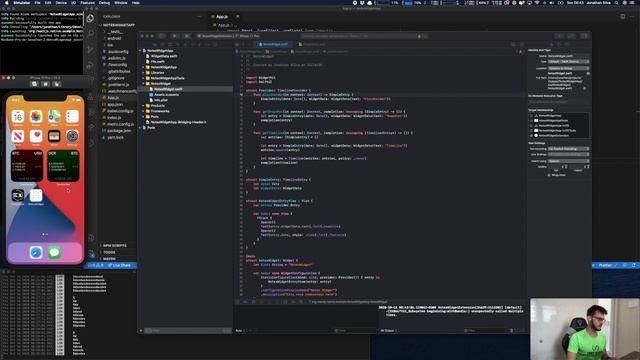Open Photos app on iPhone simulator
The height and width of the screenshot is (360, 640).
(36, 117)
